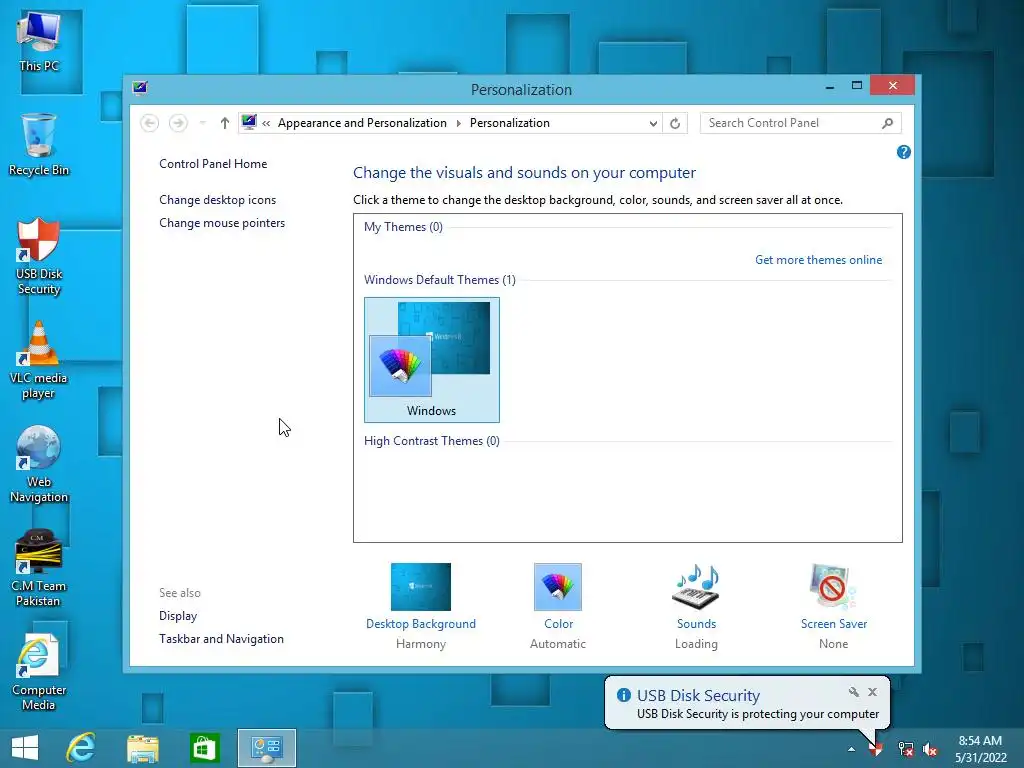Open Display under See also
Screen dimensions: 1024x768
click(178, 616)
